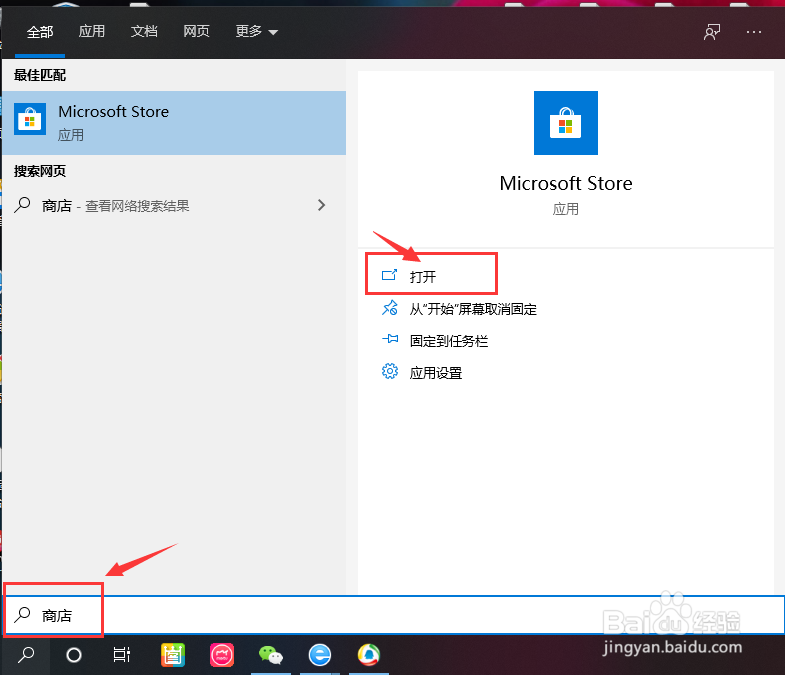
Task: Switch to the 文档 tab
Action: tap(144, 32)
